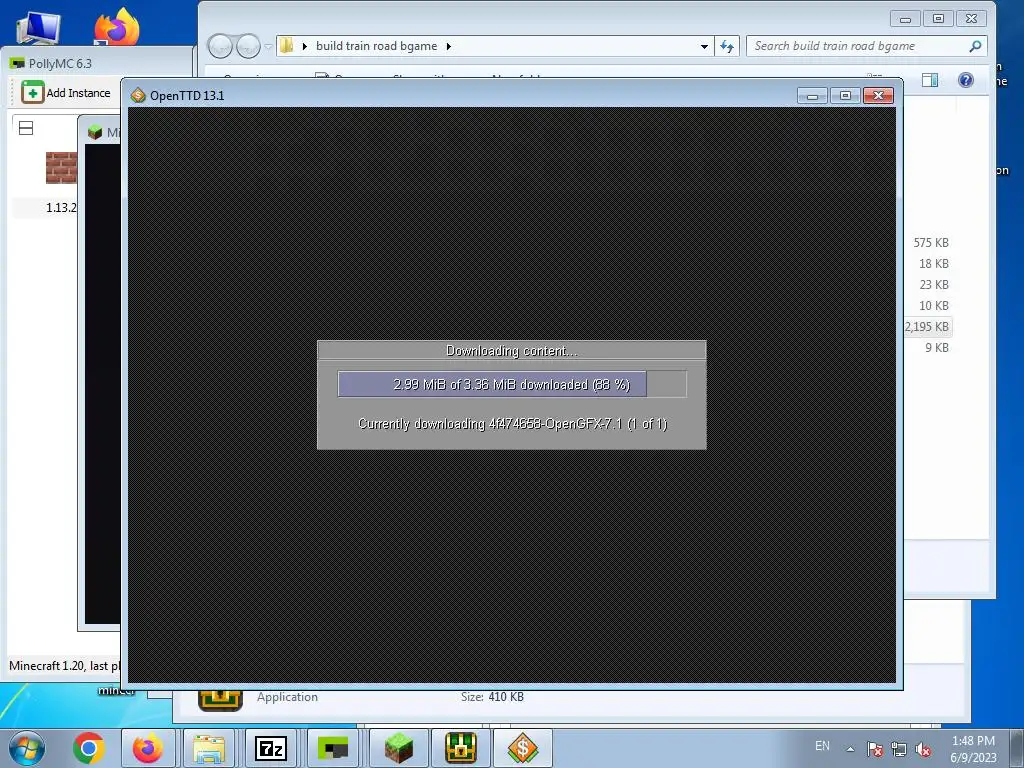Click the Currently downloading OpenGFX status text
Viewport: 1024px width, 768px height.
pos(513,424)
